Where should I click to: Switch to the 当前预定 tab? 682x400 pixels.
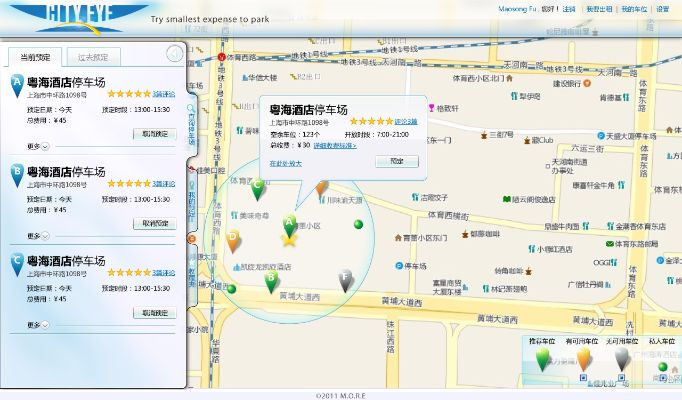point(35,57)
